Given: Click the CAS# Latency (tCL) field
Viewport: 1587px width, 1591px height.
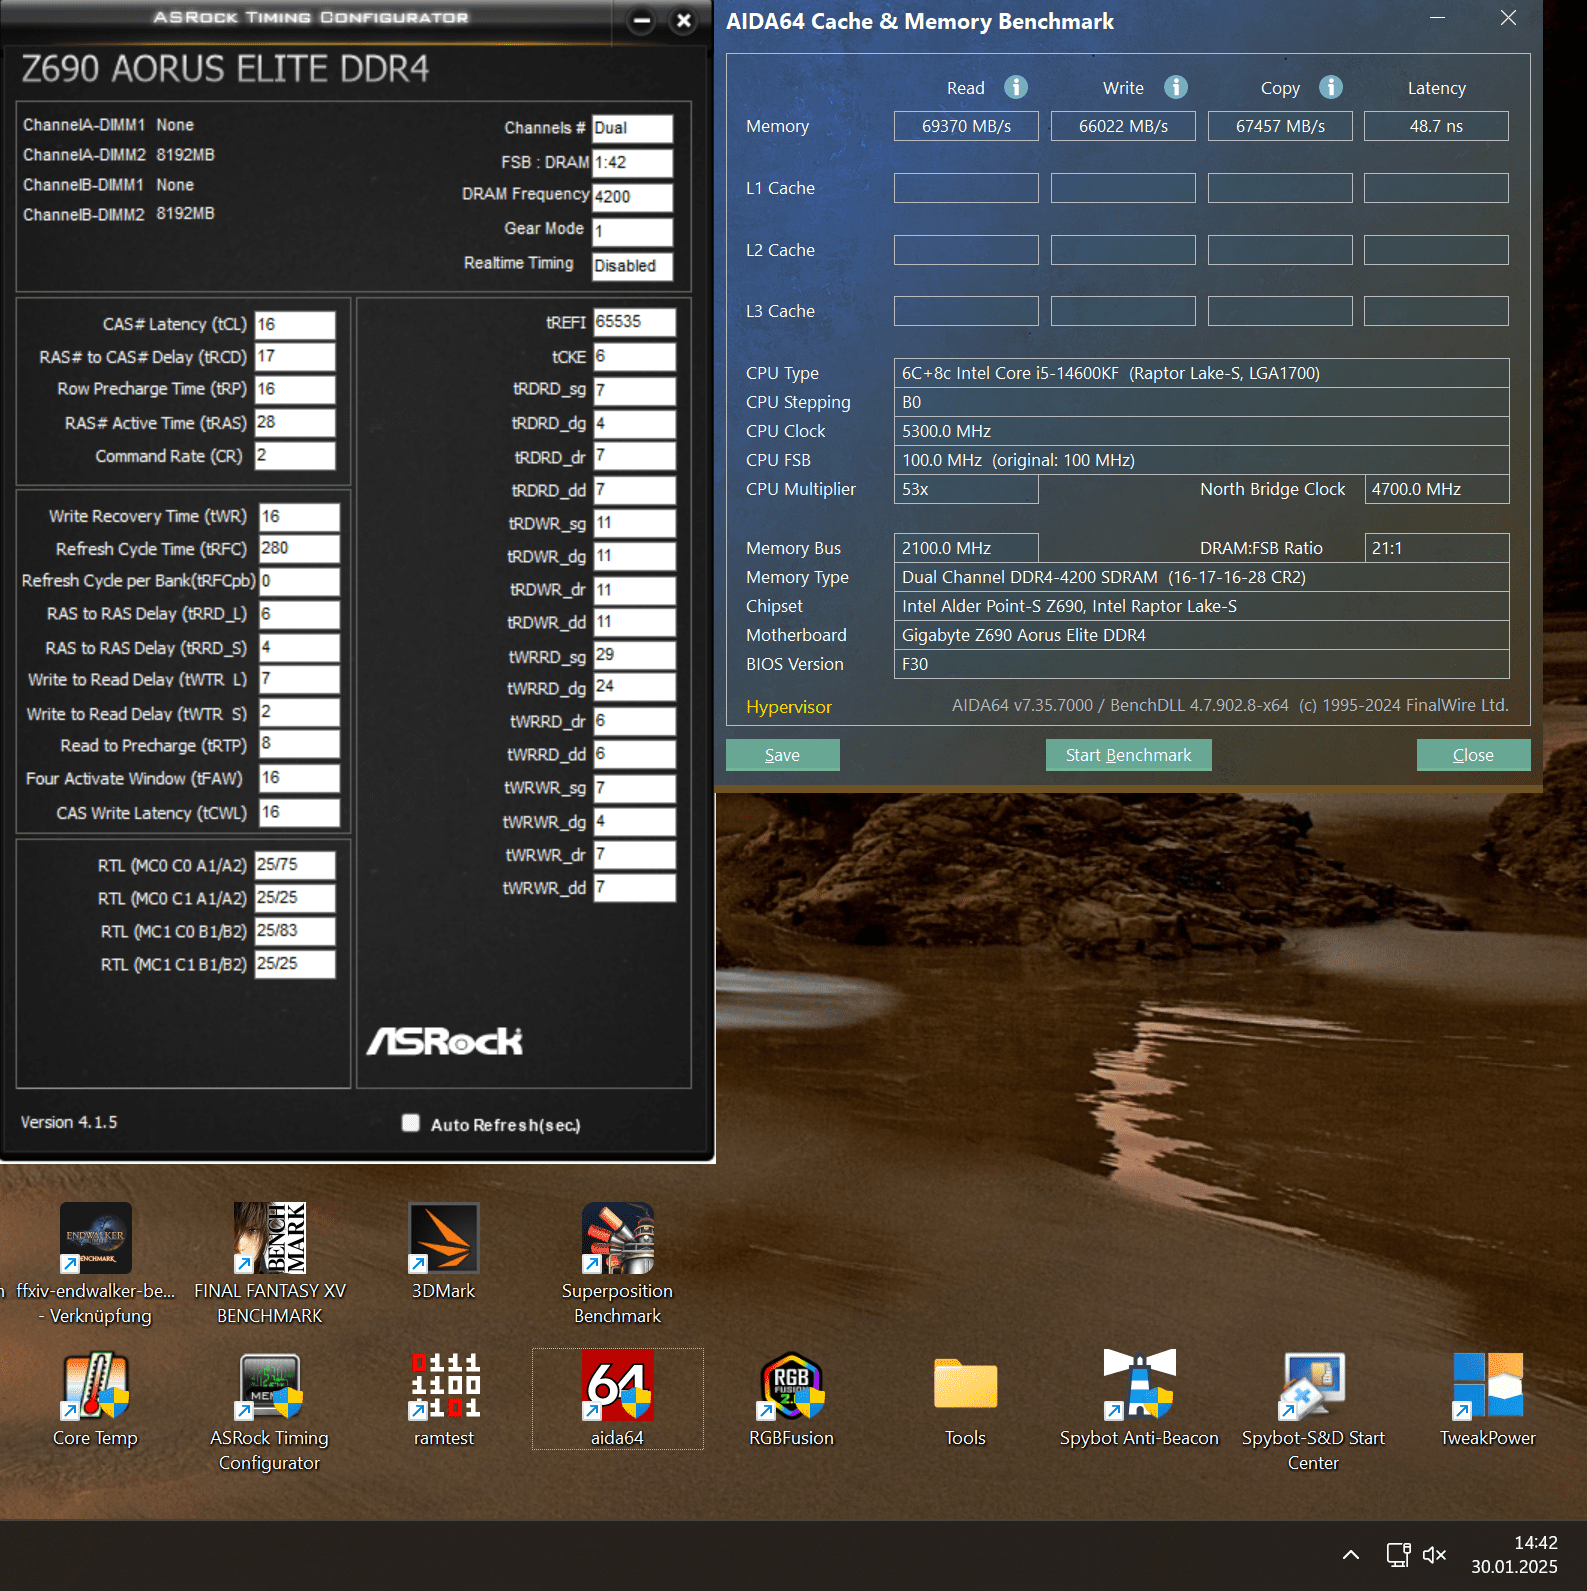Looking at the screenshot, I should coord(295,324).
